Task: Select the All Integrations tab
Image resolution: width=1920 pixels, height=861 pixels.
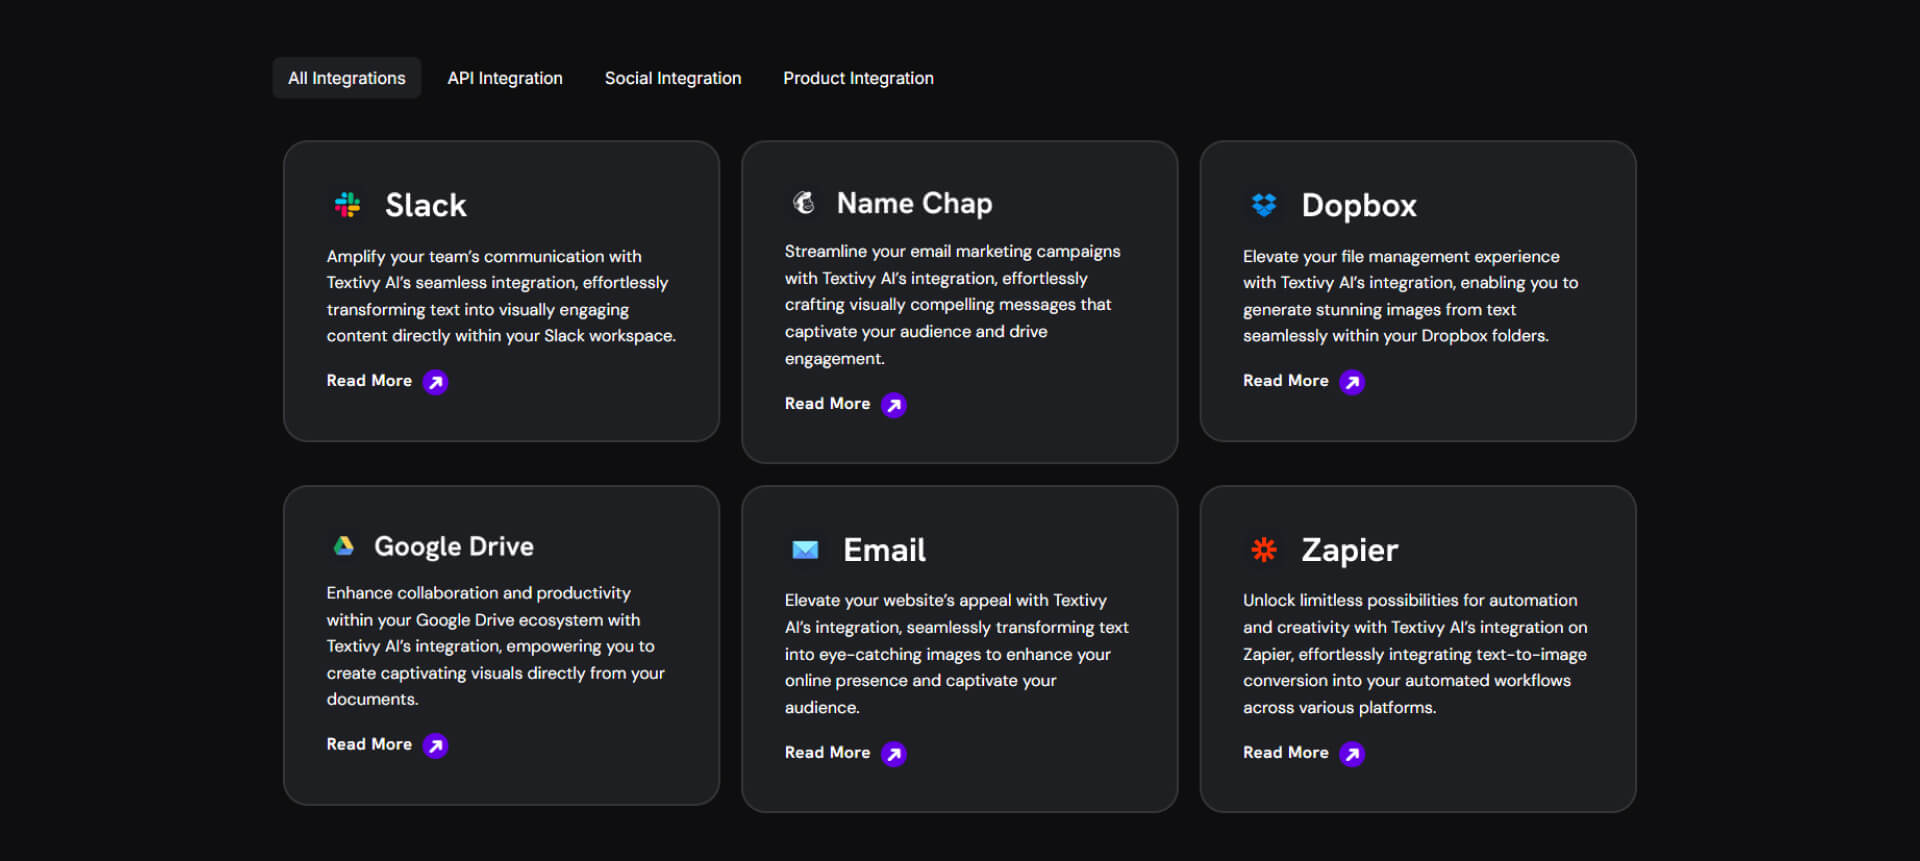Action: pyautogui.click(x=346, y=78)
